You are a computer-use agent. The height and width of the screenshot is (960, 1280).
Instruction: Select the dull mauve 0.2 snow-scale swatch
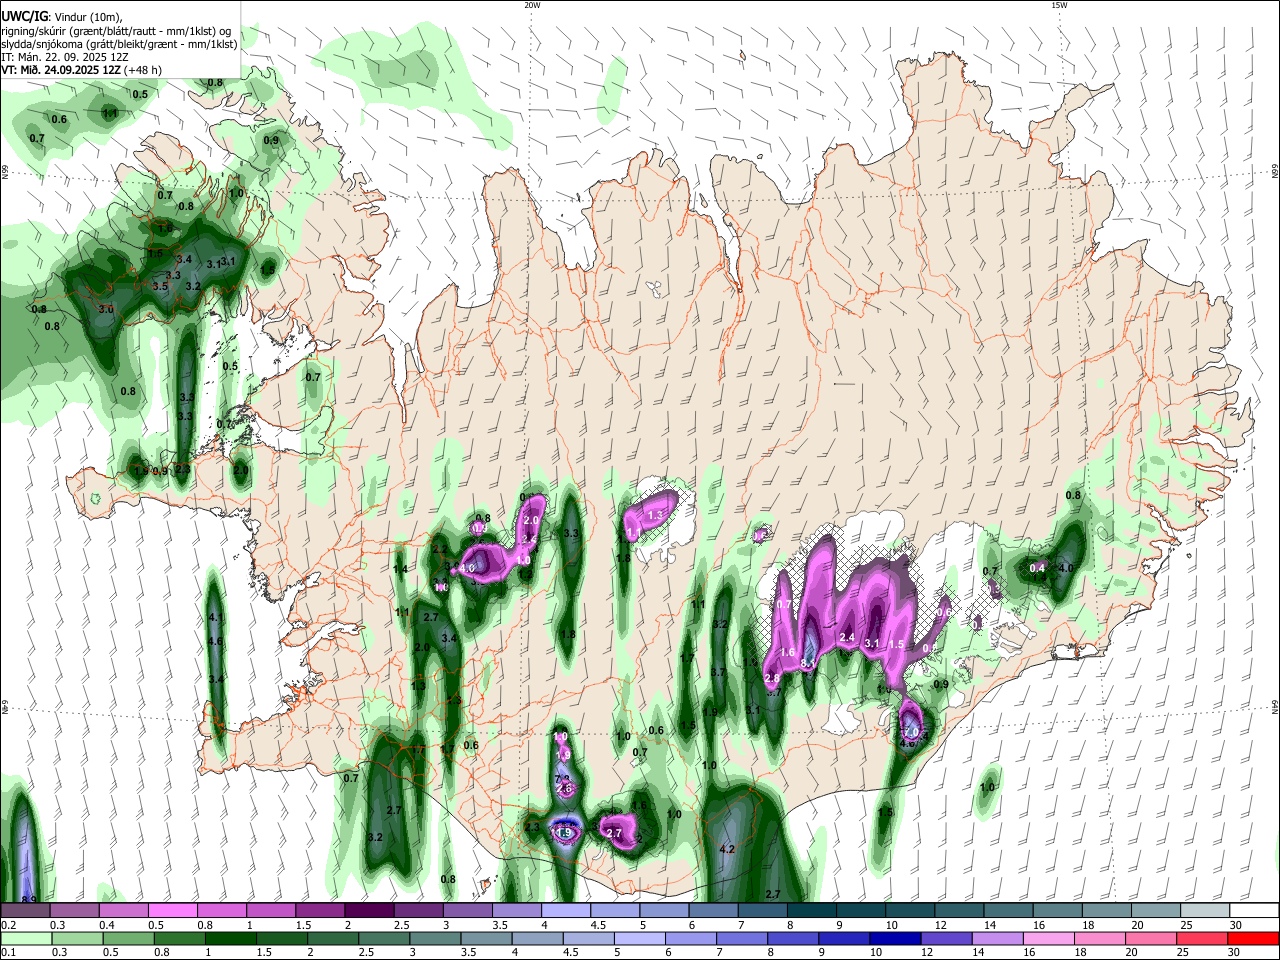tap(25, 911)
